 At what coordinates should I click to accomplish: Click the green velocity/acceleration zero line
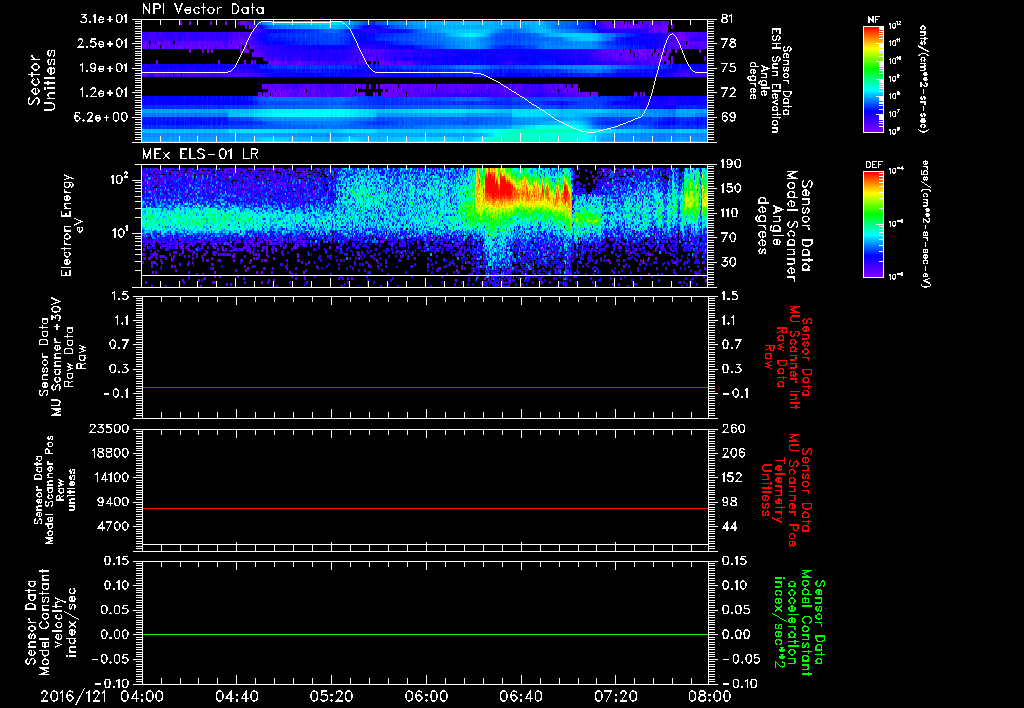(x=424, y=634)
